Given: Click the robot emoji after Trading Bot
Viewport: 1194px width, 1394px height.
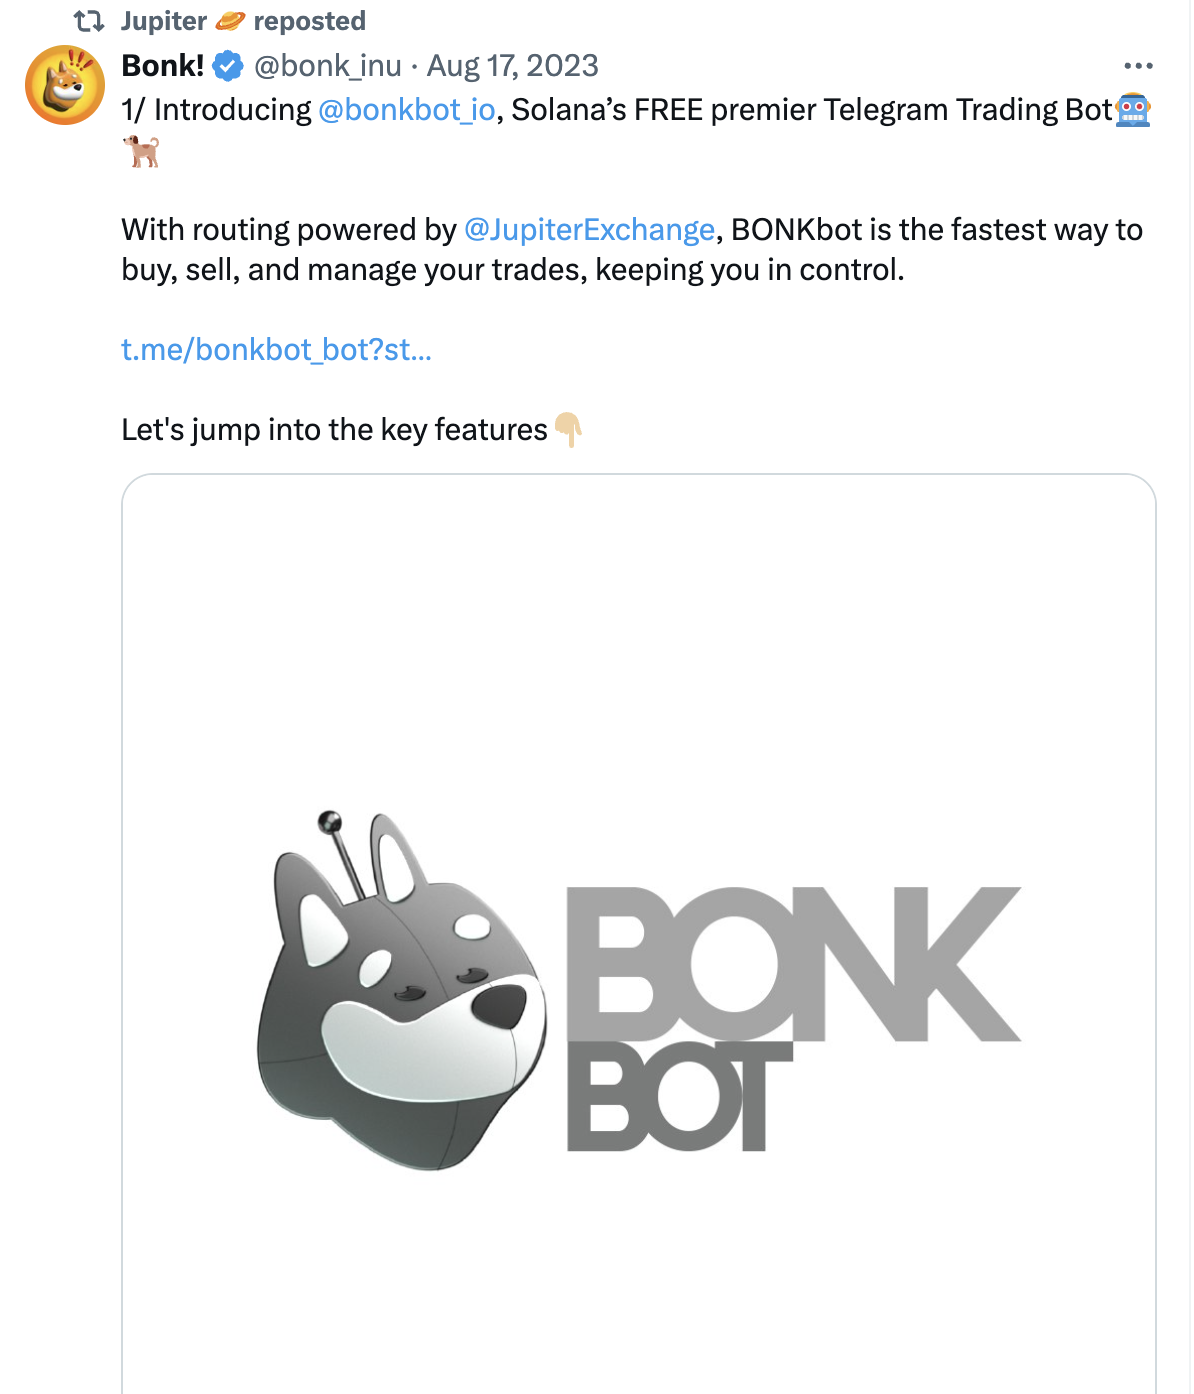Looking at the screenshot, I should tap(1133, 110).
